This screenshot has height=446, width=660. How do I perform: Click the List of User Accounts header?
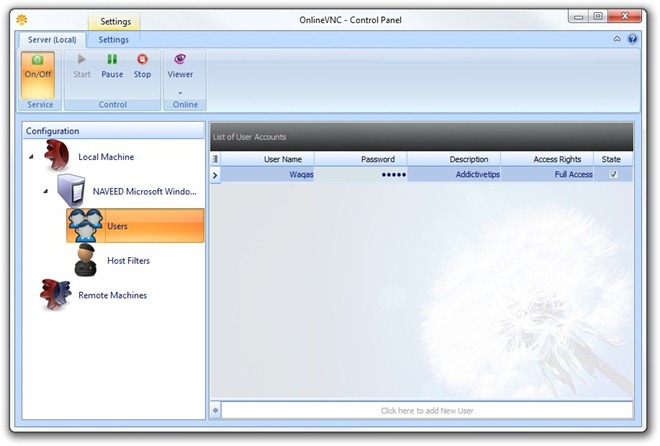(421, 137)
